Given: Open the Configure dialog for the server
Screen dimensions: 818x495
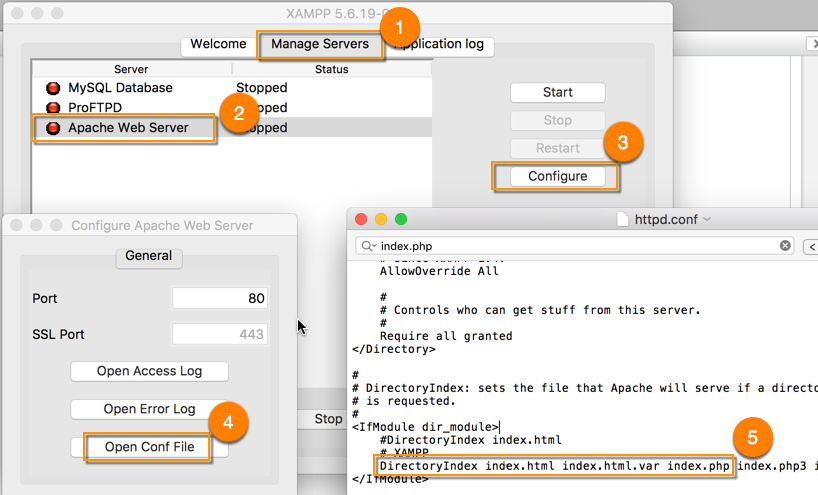Looking at the screenshot, I should coord(558,176).
